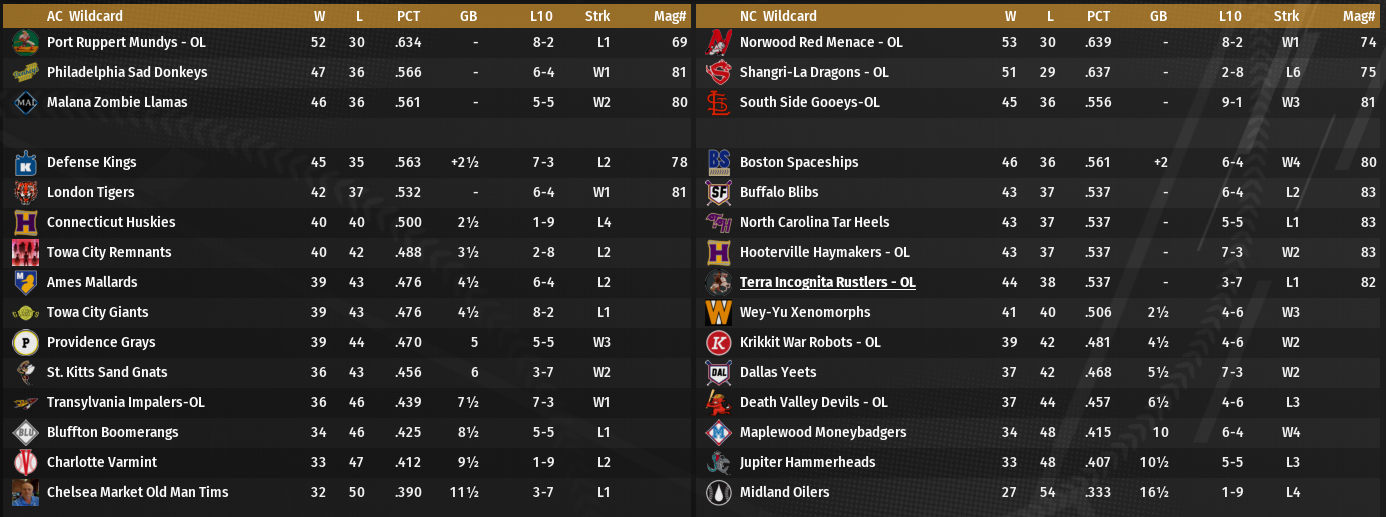Click the AC Wildcard Mag# column header
1386x517 pixels.
670,16
